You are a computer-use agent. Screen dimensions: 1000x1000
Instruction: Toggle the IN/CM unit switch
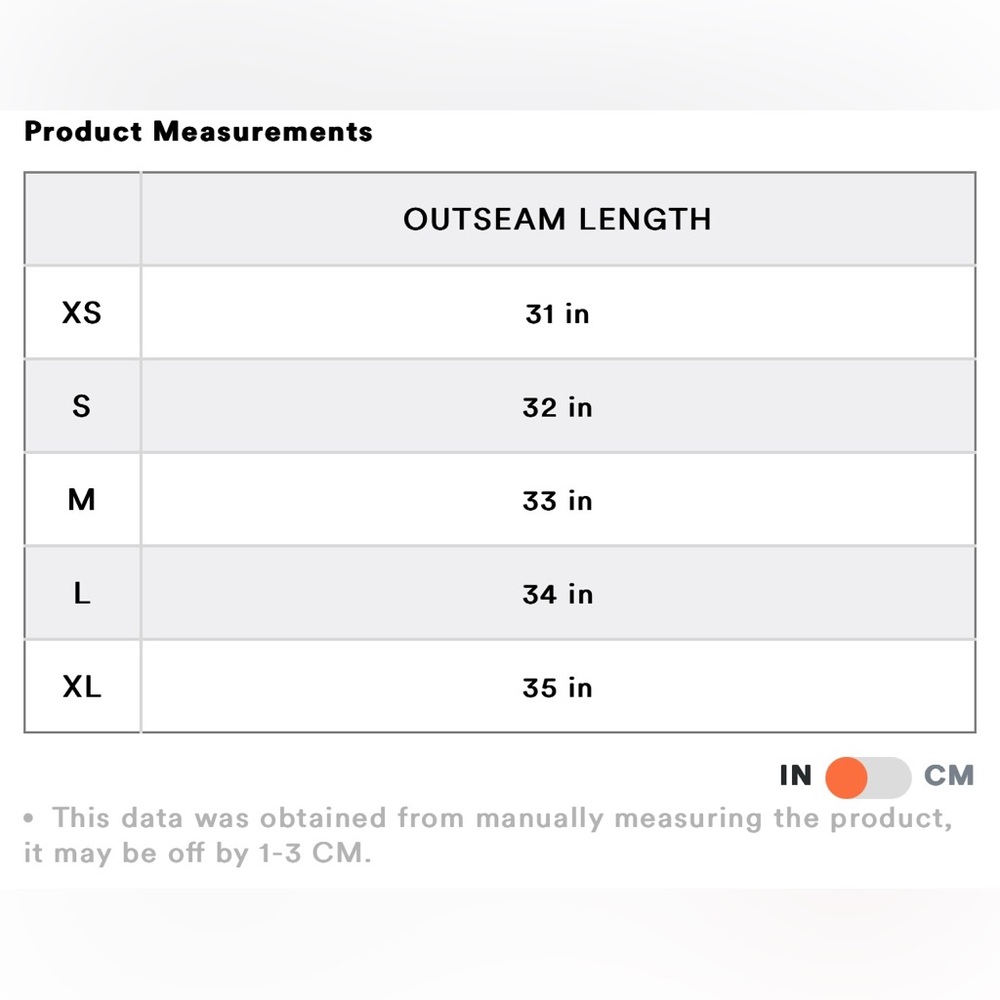point(868,777)
